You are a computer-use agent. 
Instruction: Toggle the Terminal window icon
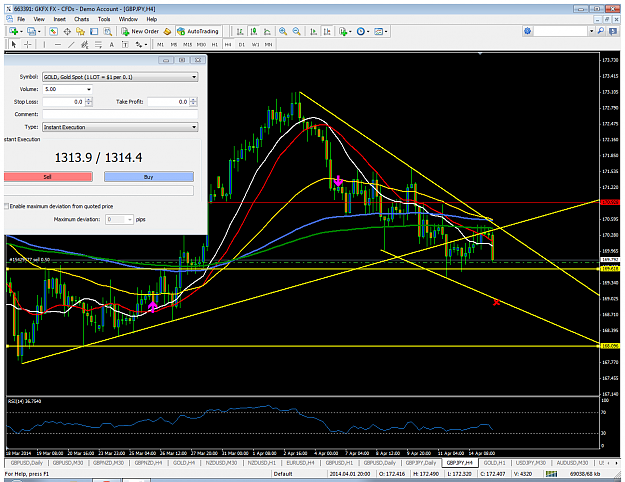tap(94, 31)
